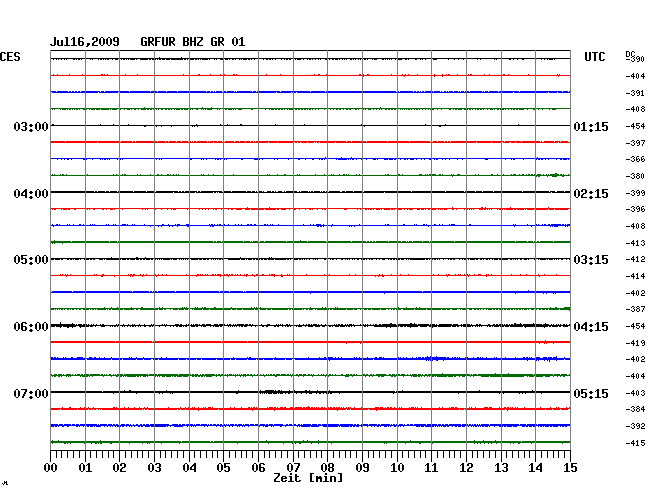Select the 03:00 local time label
Screen dimensions: 650x494
(x=31, y=126)
